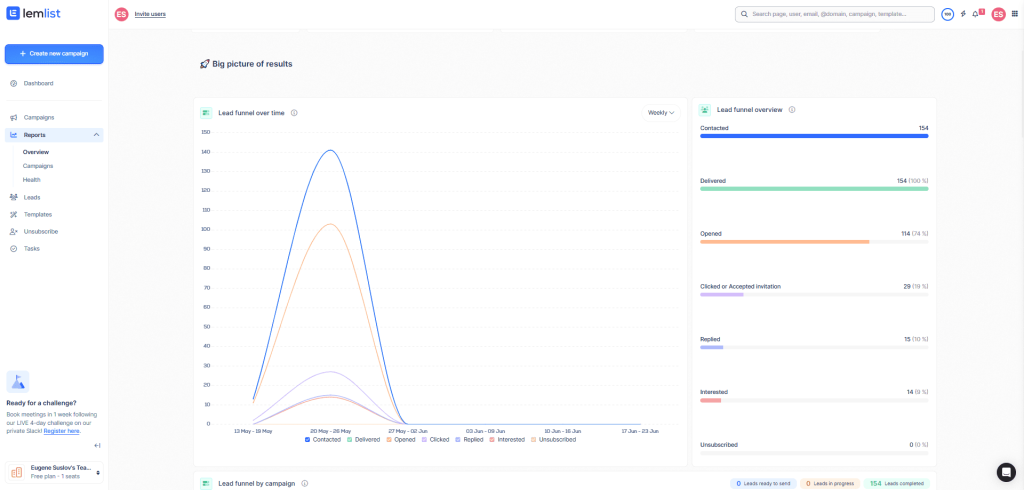Click Leads in progress badge
1024x490 pixels.
click(829, 483)
